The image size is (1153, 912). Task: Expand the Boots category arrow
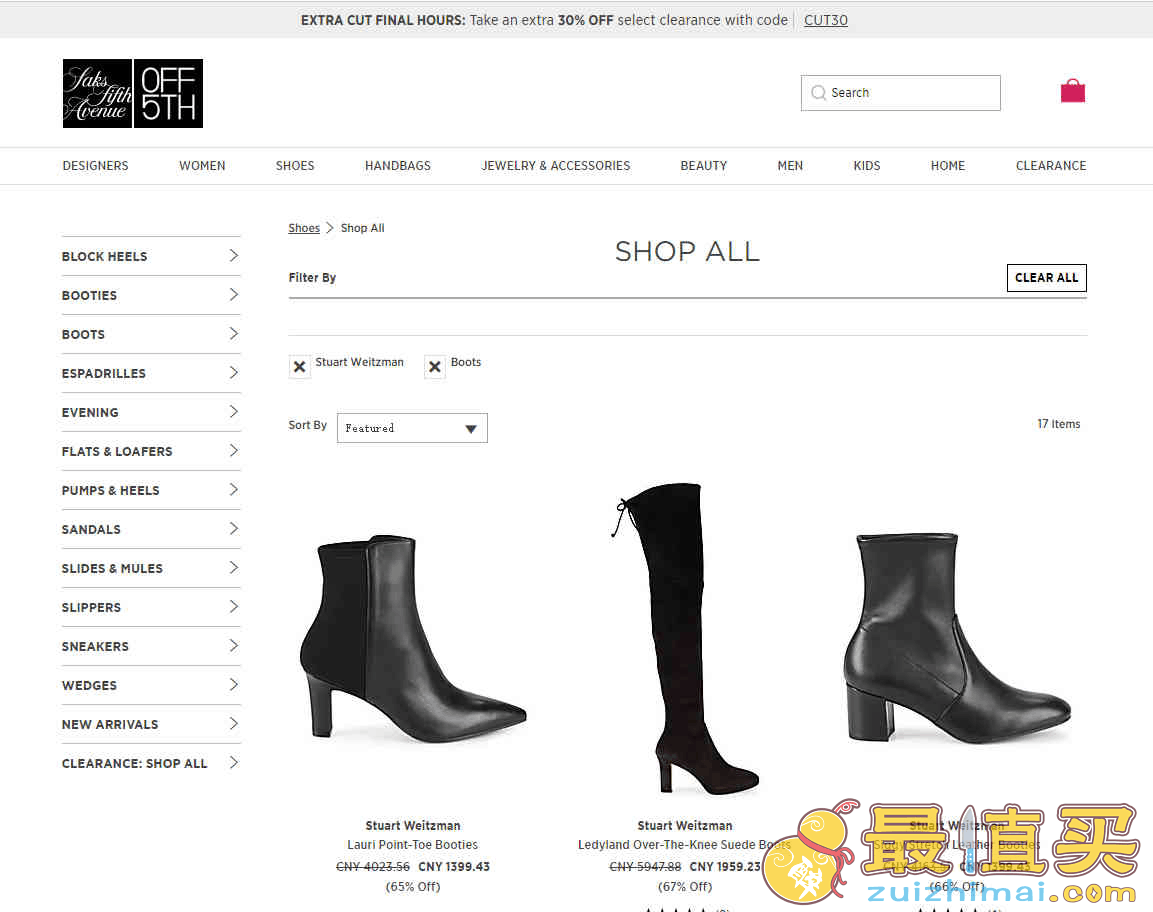point(234,334)
